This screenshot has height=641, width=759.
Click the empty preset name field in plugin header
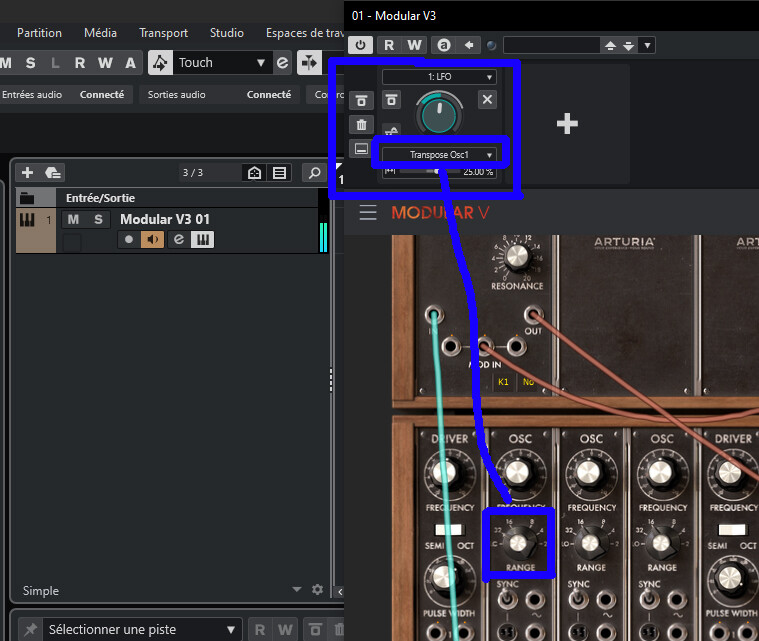pos(551,46)
